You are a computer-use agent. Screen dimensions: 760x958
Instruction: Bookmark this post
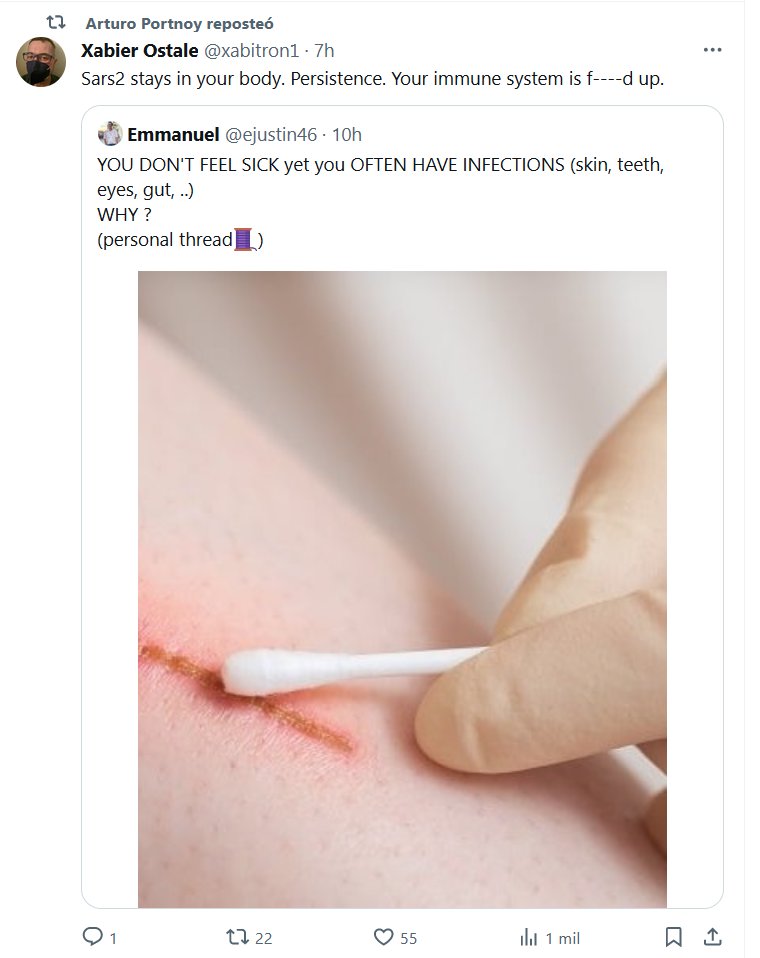pos(674,937)
